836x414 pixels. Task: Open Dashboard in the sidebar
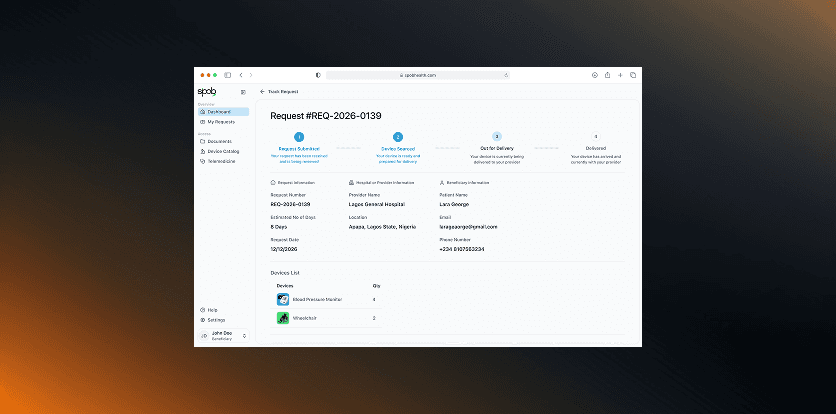pos(223,112)
